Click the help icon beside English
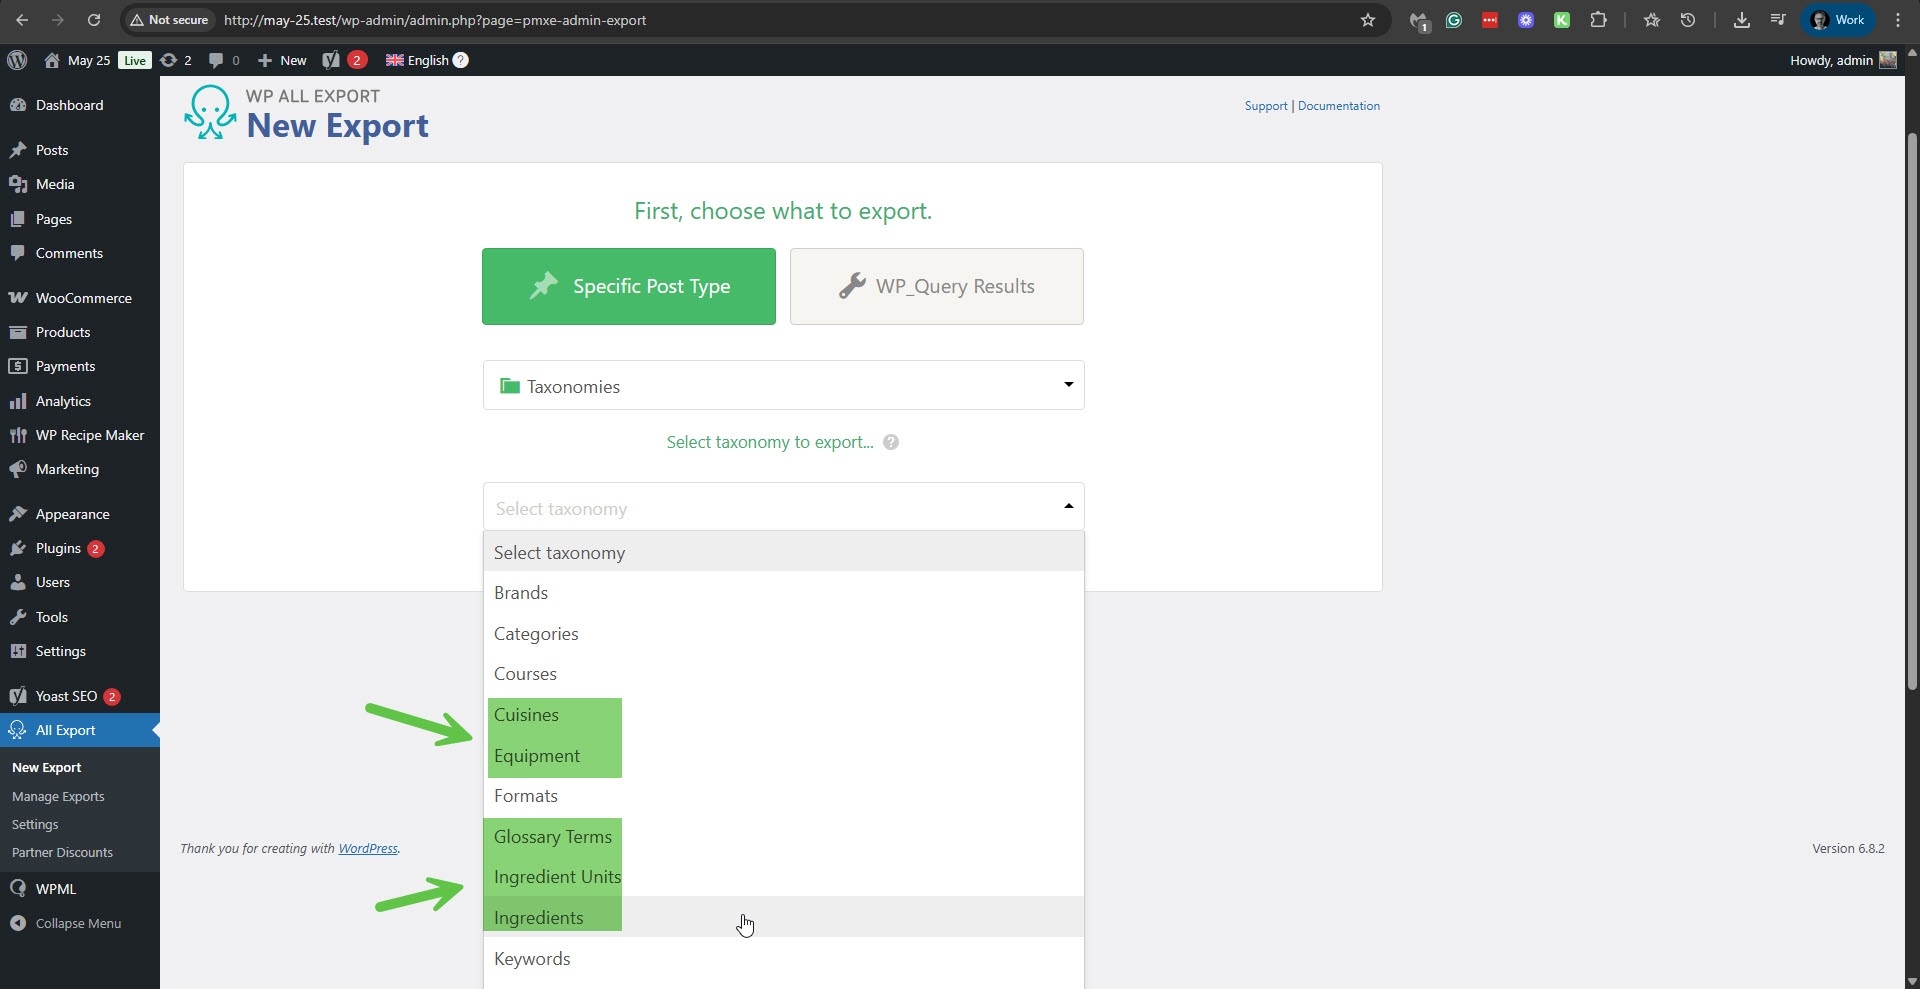The image size is (1920, 989). (x=461, y=60)
